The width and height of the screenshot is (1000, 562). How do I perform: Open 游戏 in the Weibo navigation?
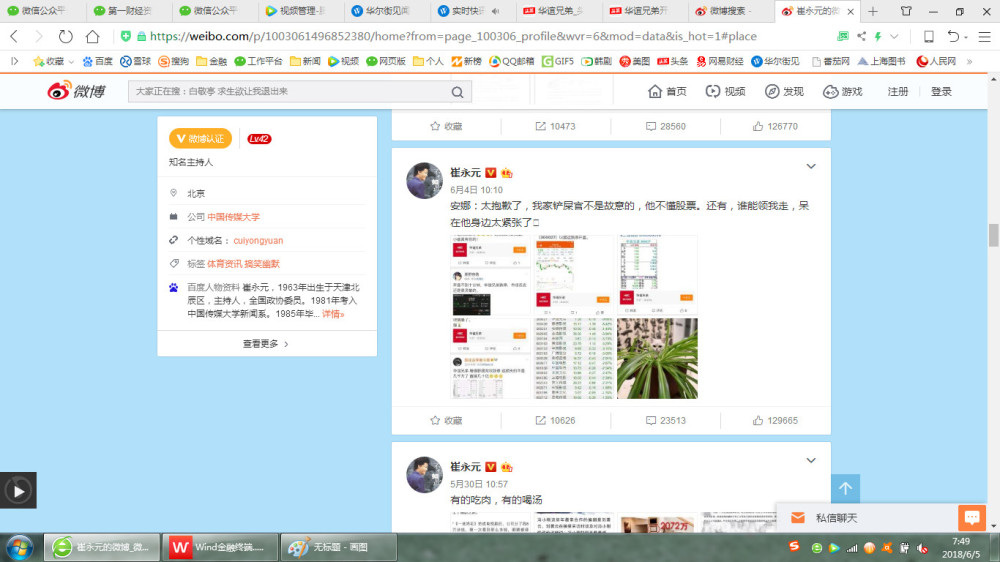pos(843,92)
